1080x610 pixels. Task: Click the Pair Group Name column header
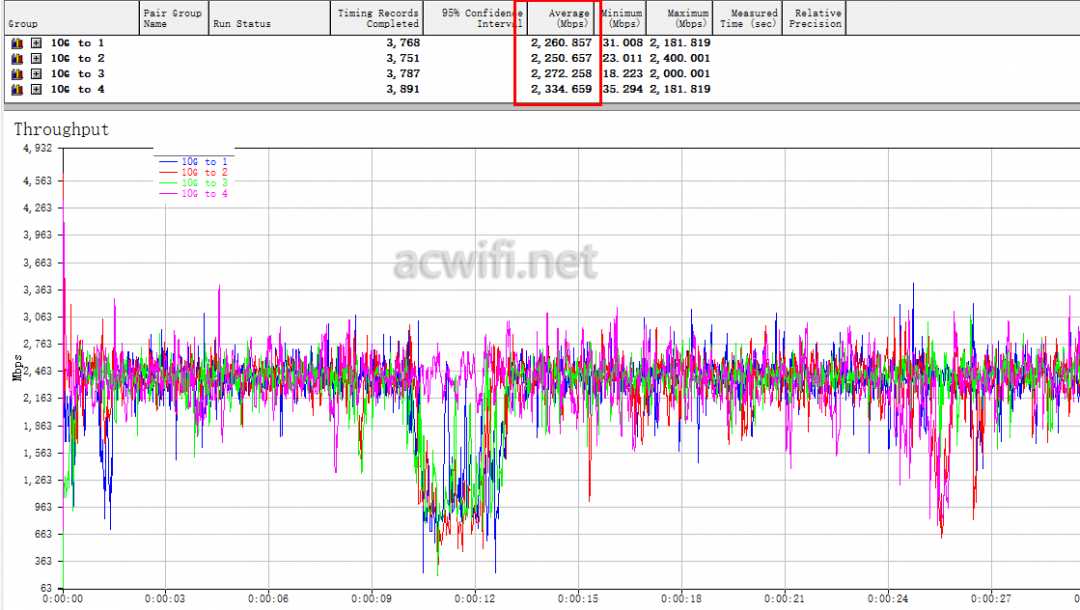coord(173,18)
